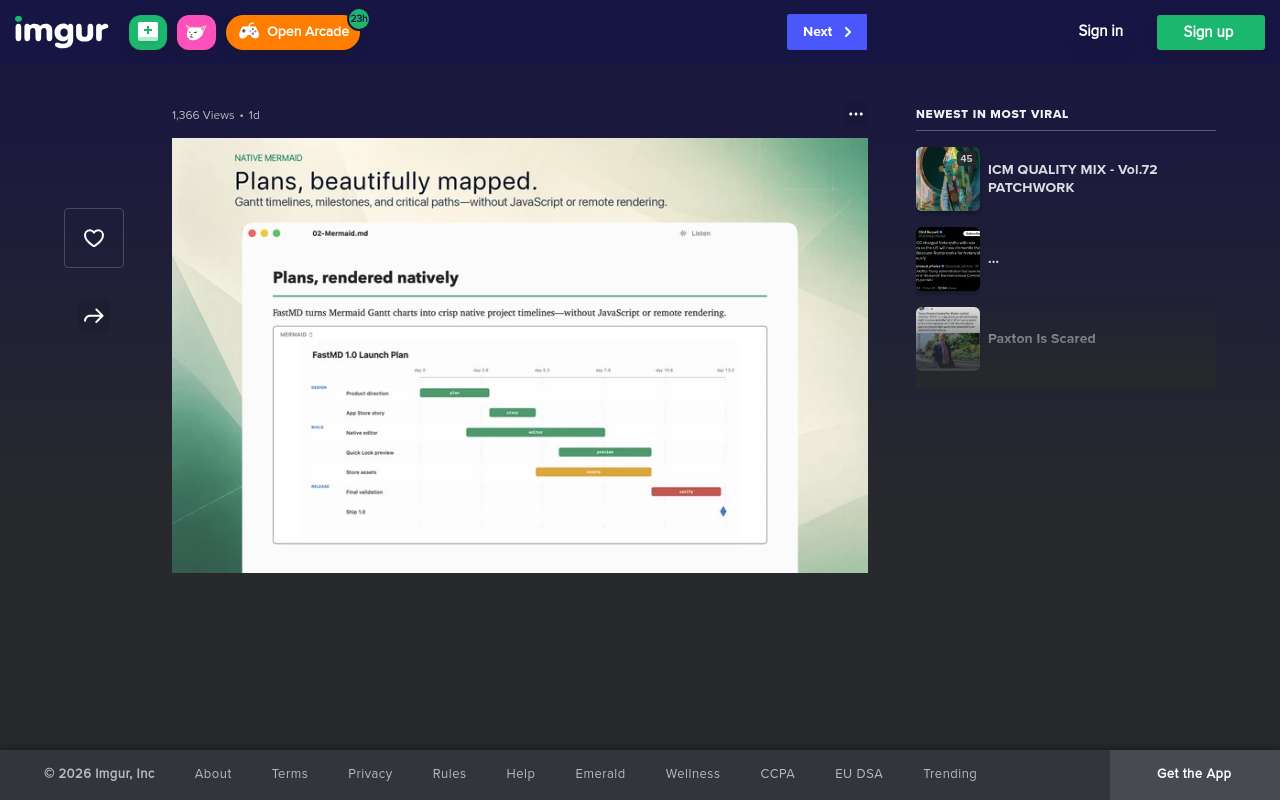Image resolution: width=1280 pixels, height=800 pixels.
Task: Open the About footer link
Action: (x=213, y=774)
